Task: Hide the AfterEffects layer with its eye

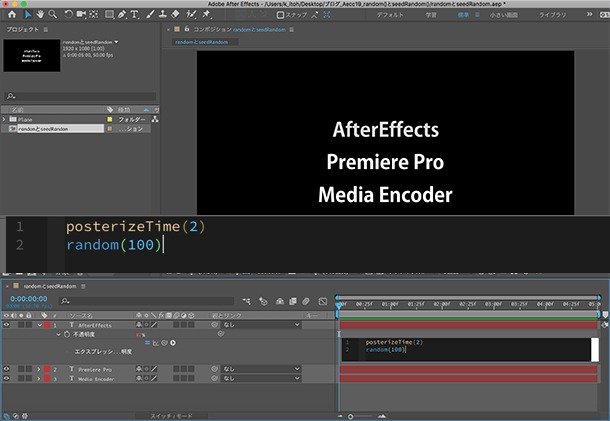Action: tap(6, 325)
